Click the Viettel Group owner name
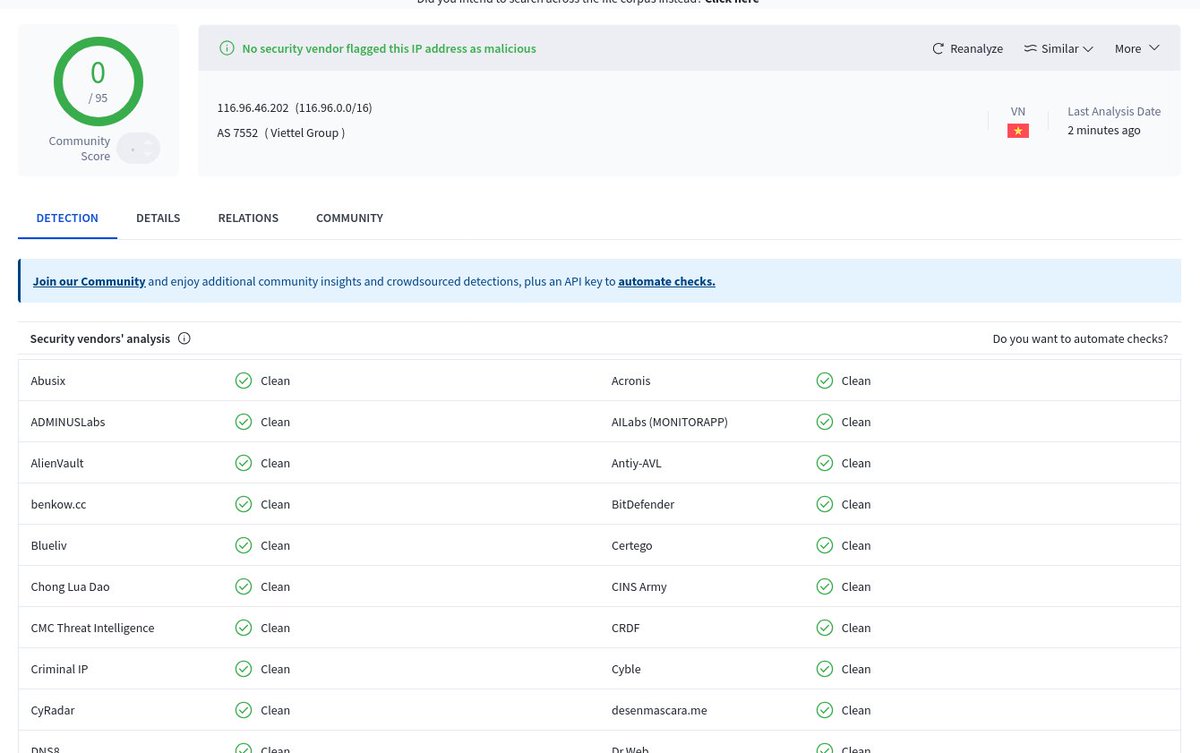 coord(305,133)
